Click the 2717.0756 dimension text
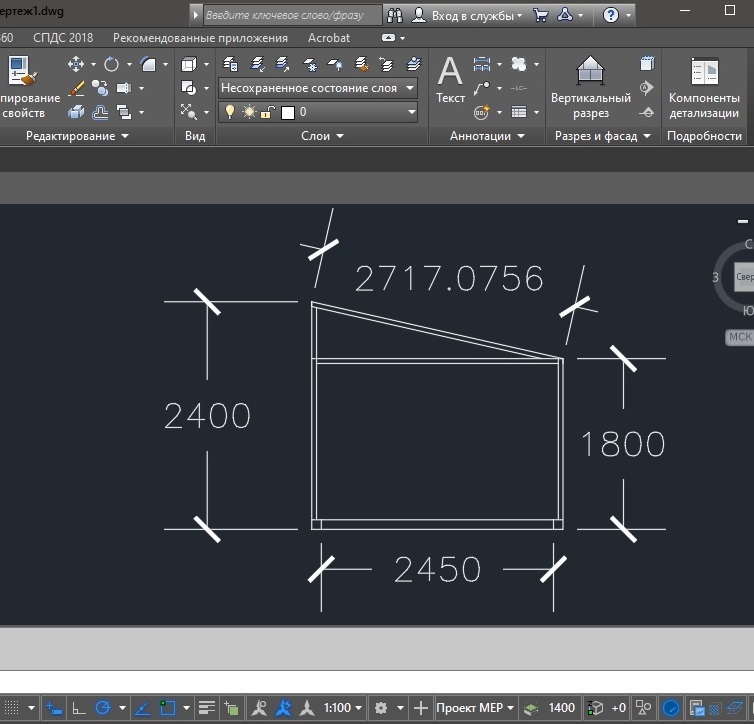Viewport: 754px width, 724px height. pyautogui.click(x=449, y=278)
